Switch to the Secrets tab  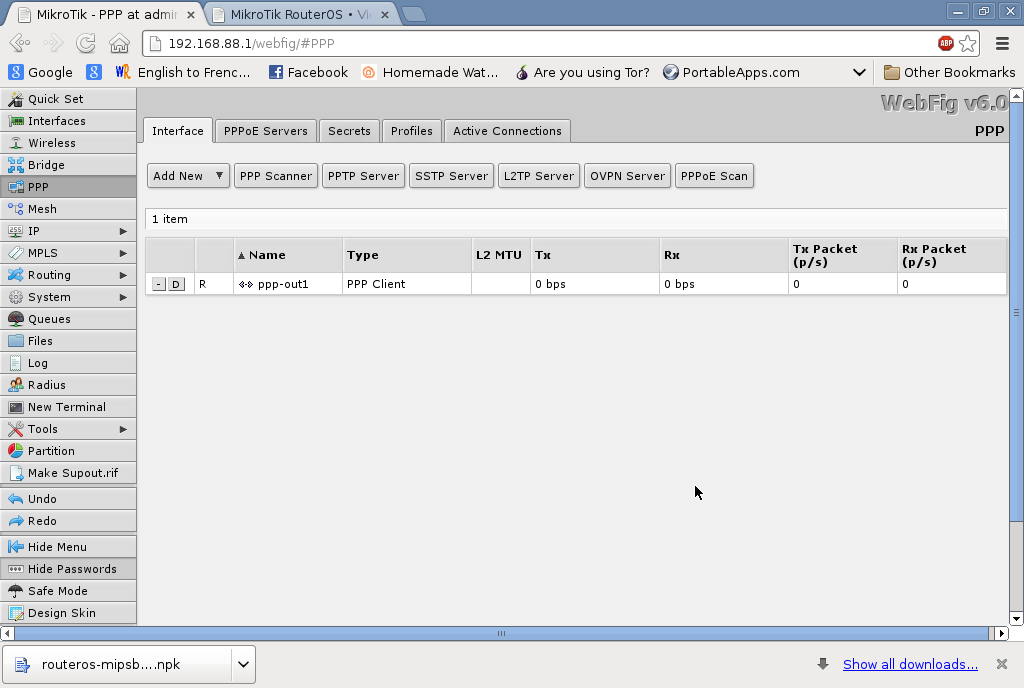point(349,130)
